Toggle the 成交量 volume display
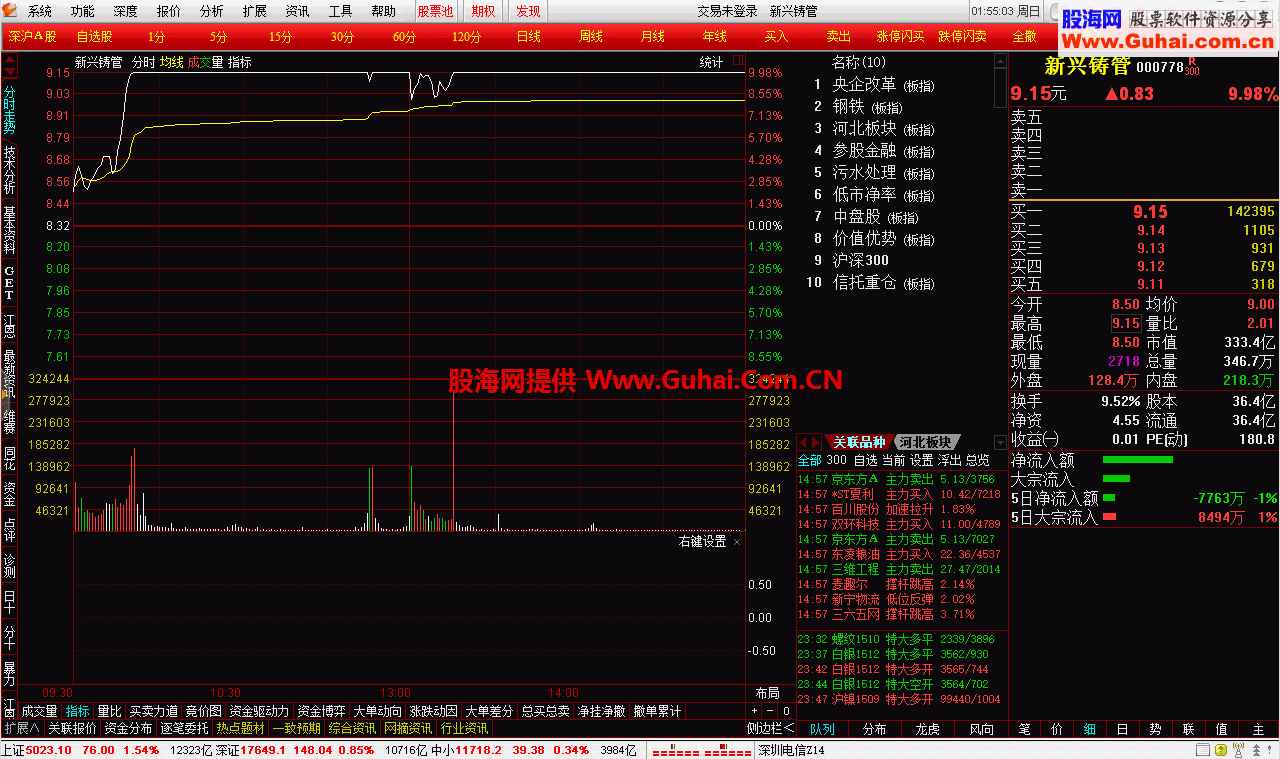 coord(205,62)
